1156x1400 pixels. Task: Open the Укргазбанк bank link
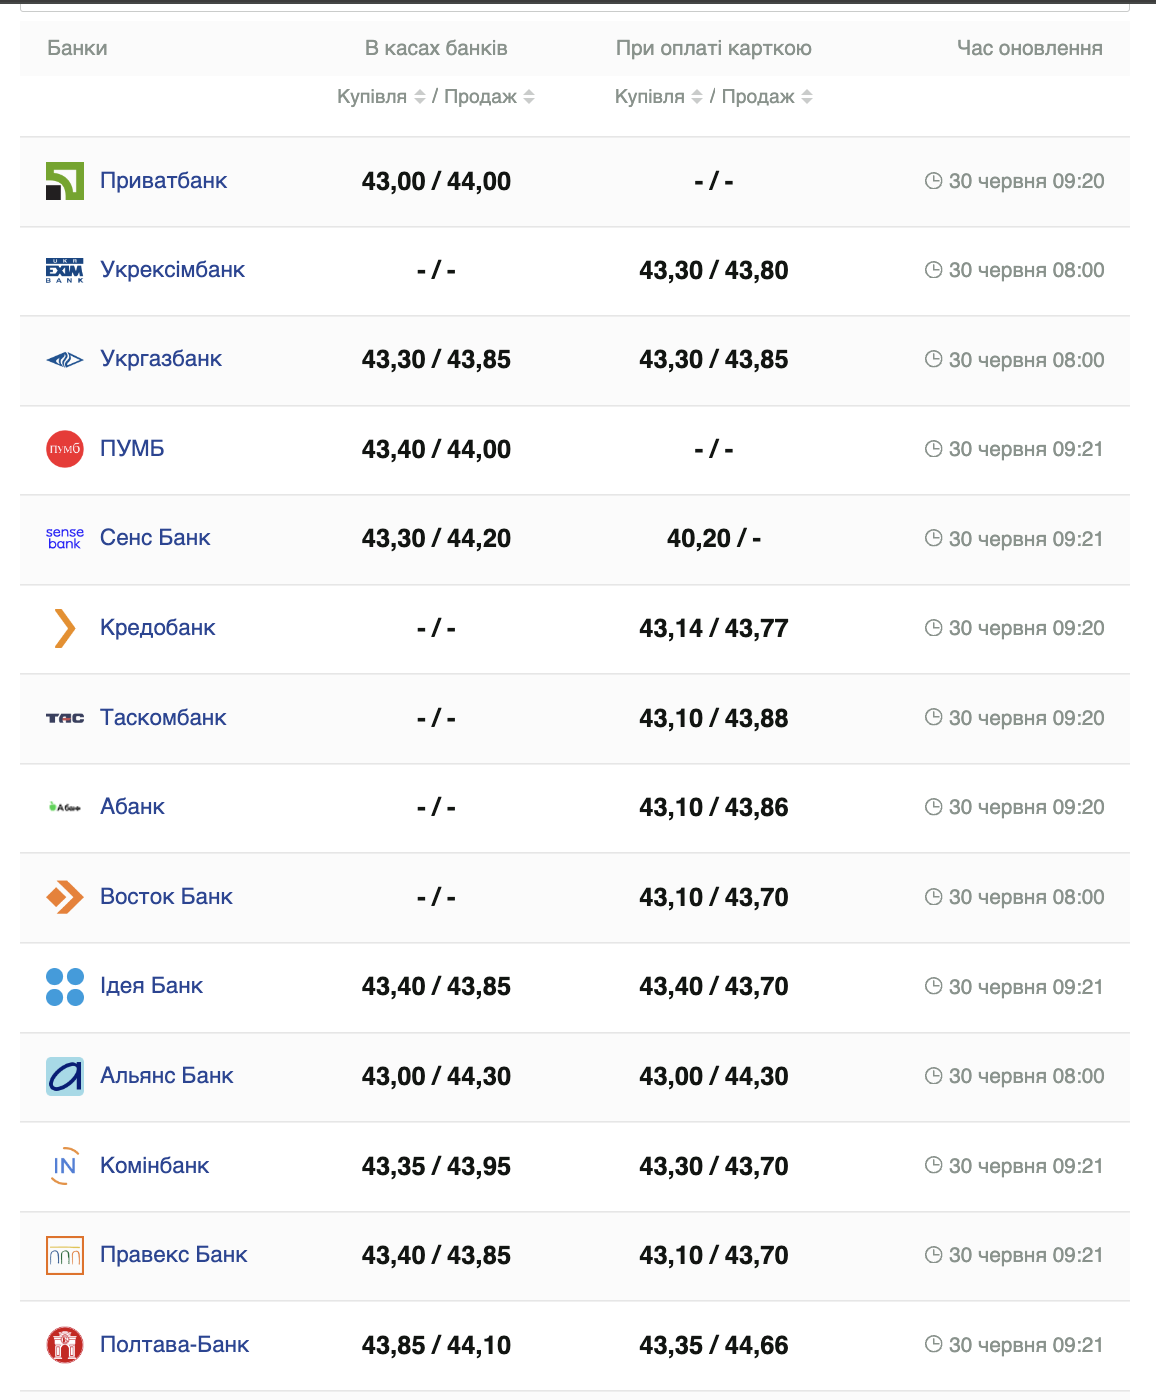tap(161, 359)
